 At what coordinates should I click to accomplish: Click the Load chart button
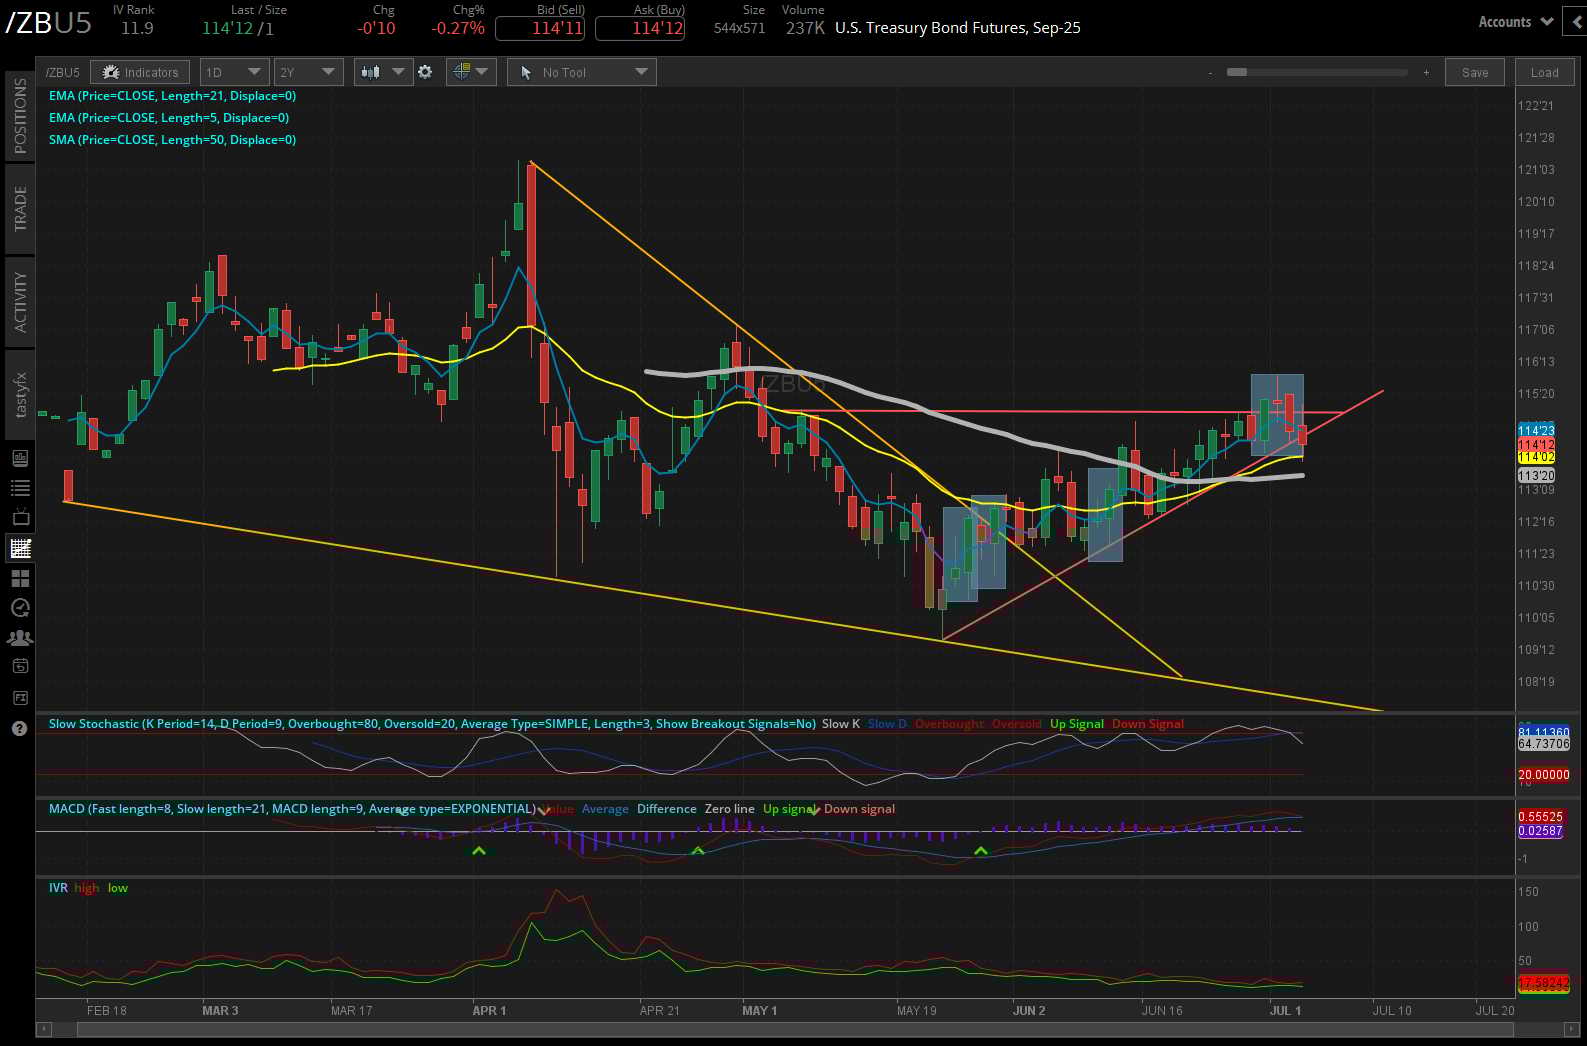pyautogui.click(x=1544, y=72)
